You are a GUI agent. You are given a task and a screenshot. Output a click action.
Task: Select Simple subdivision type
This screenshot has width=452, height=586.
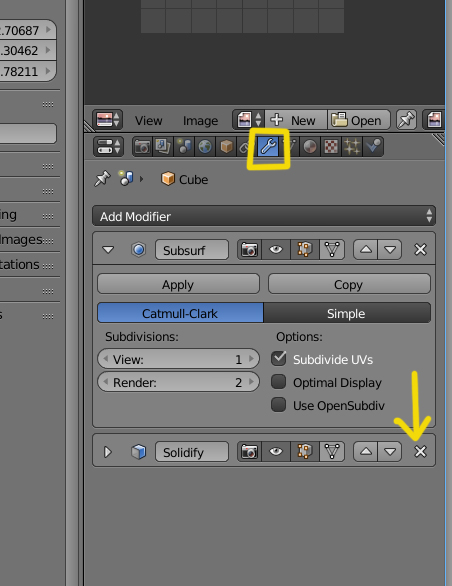[x=347, y=313]
